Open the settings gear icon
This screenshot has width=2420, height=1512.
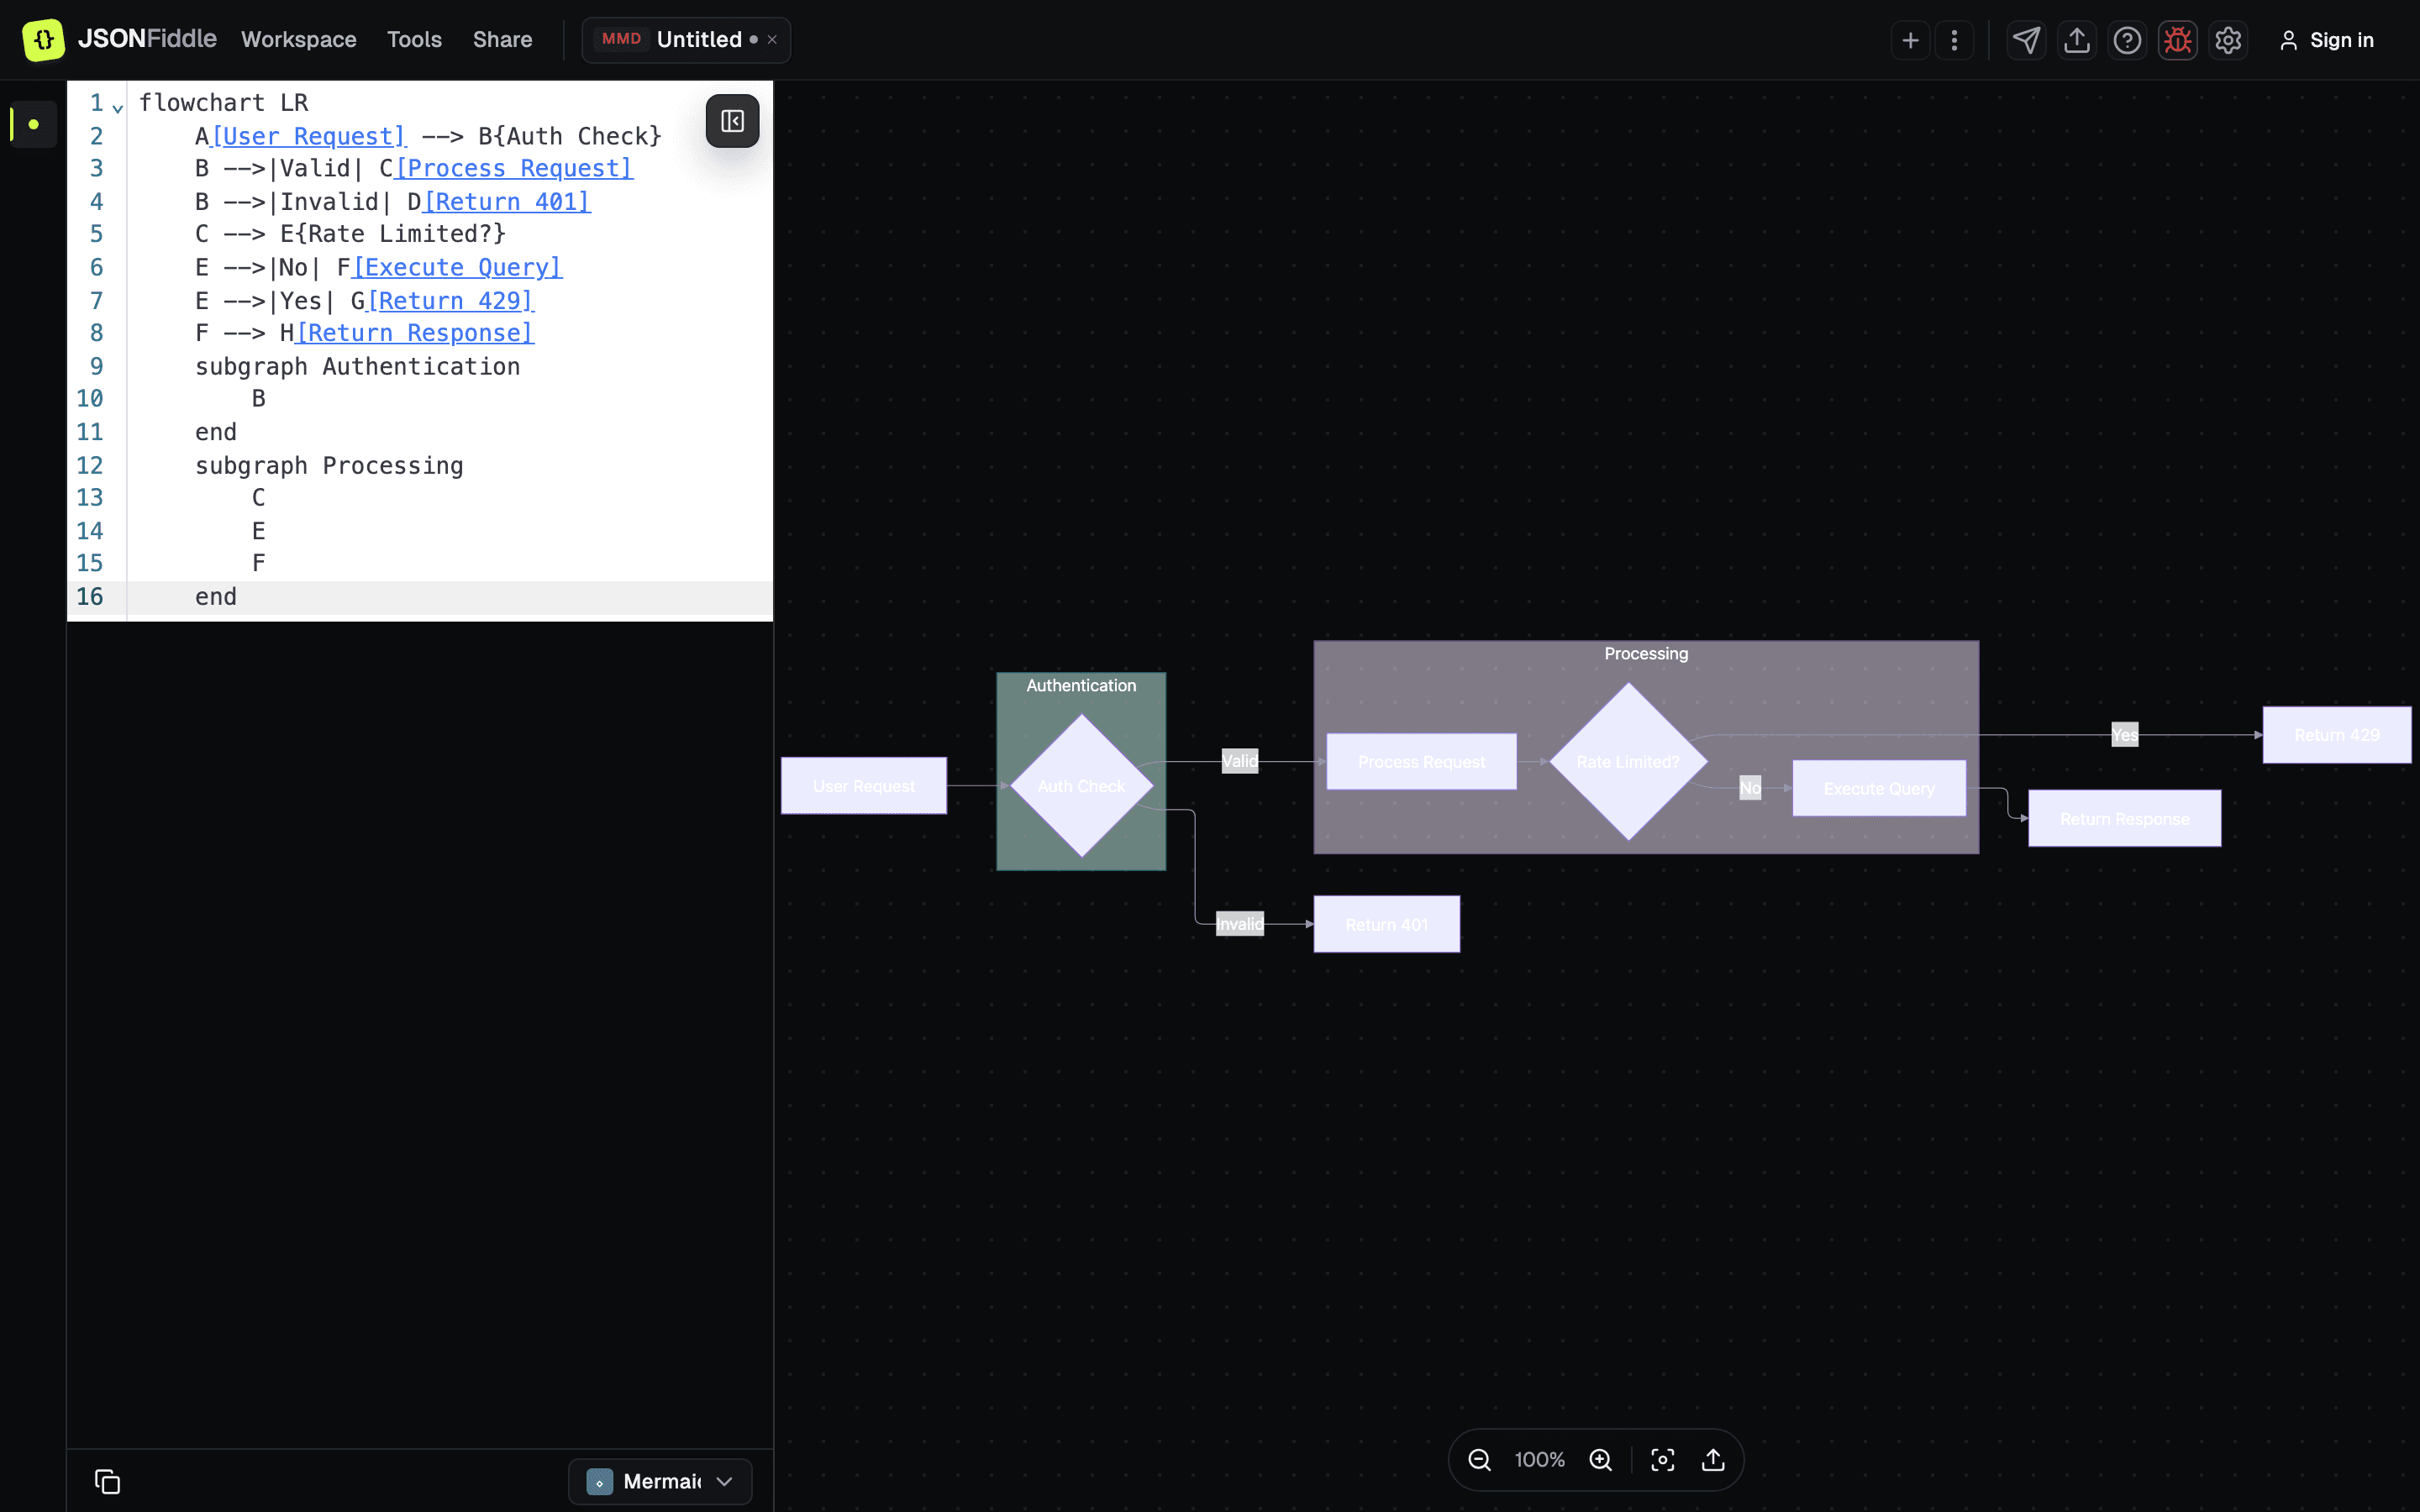tap(2228, 40)
